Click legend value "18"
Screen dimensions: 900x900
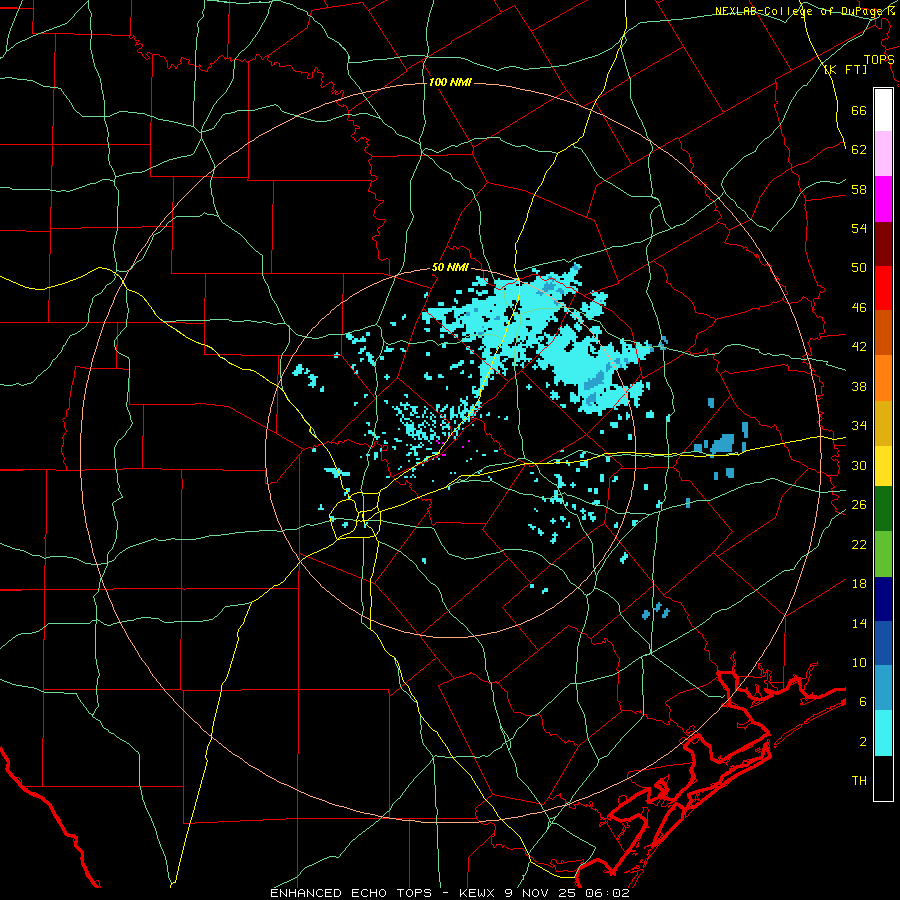pyautogui.click(x=859, y=584)
